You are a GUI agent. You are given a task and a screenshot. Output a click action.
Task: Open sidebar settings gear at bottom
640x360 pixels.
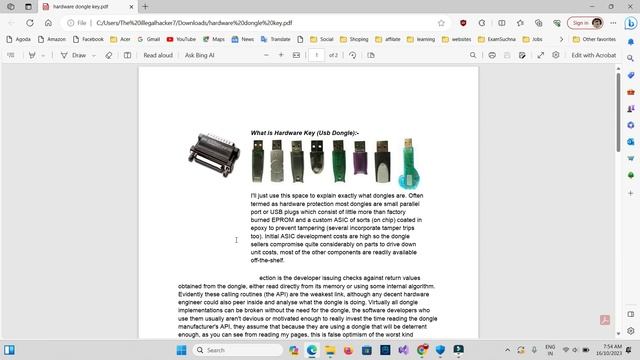[x=631, y=331]
